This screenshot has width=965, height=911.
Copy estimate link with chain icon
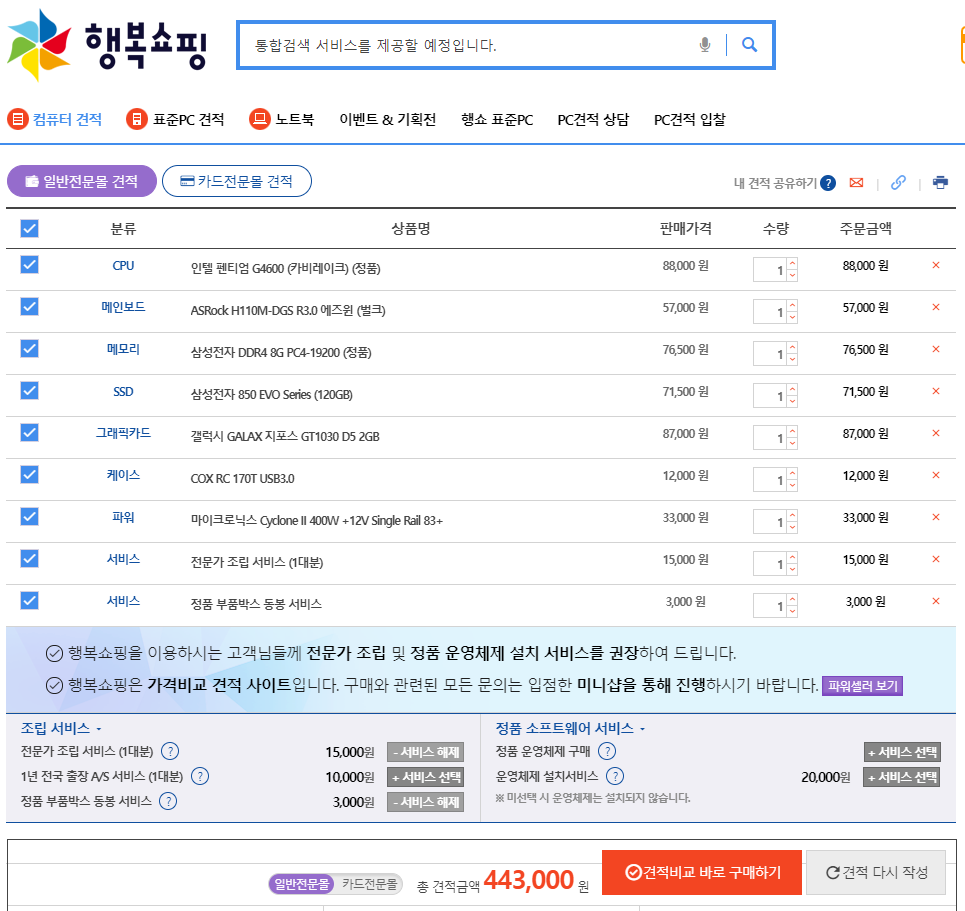(x=898, y=183)
